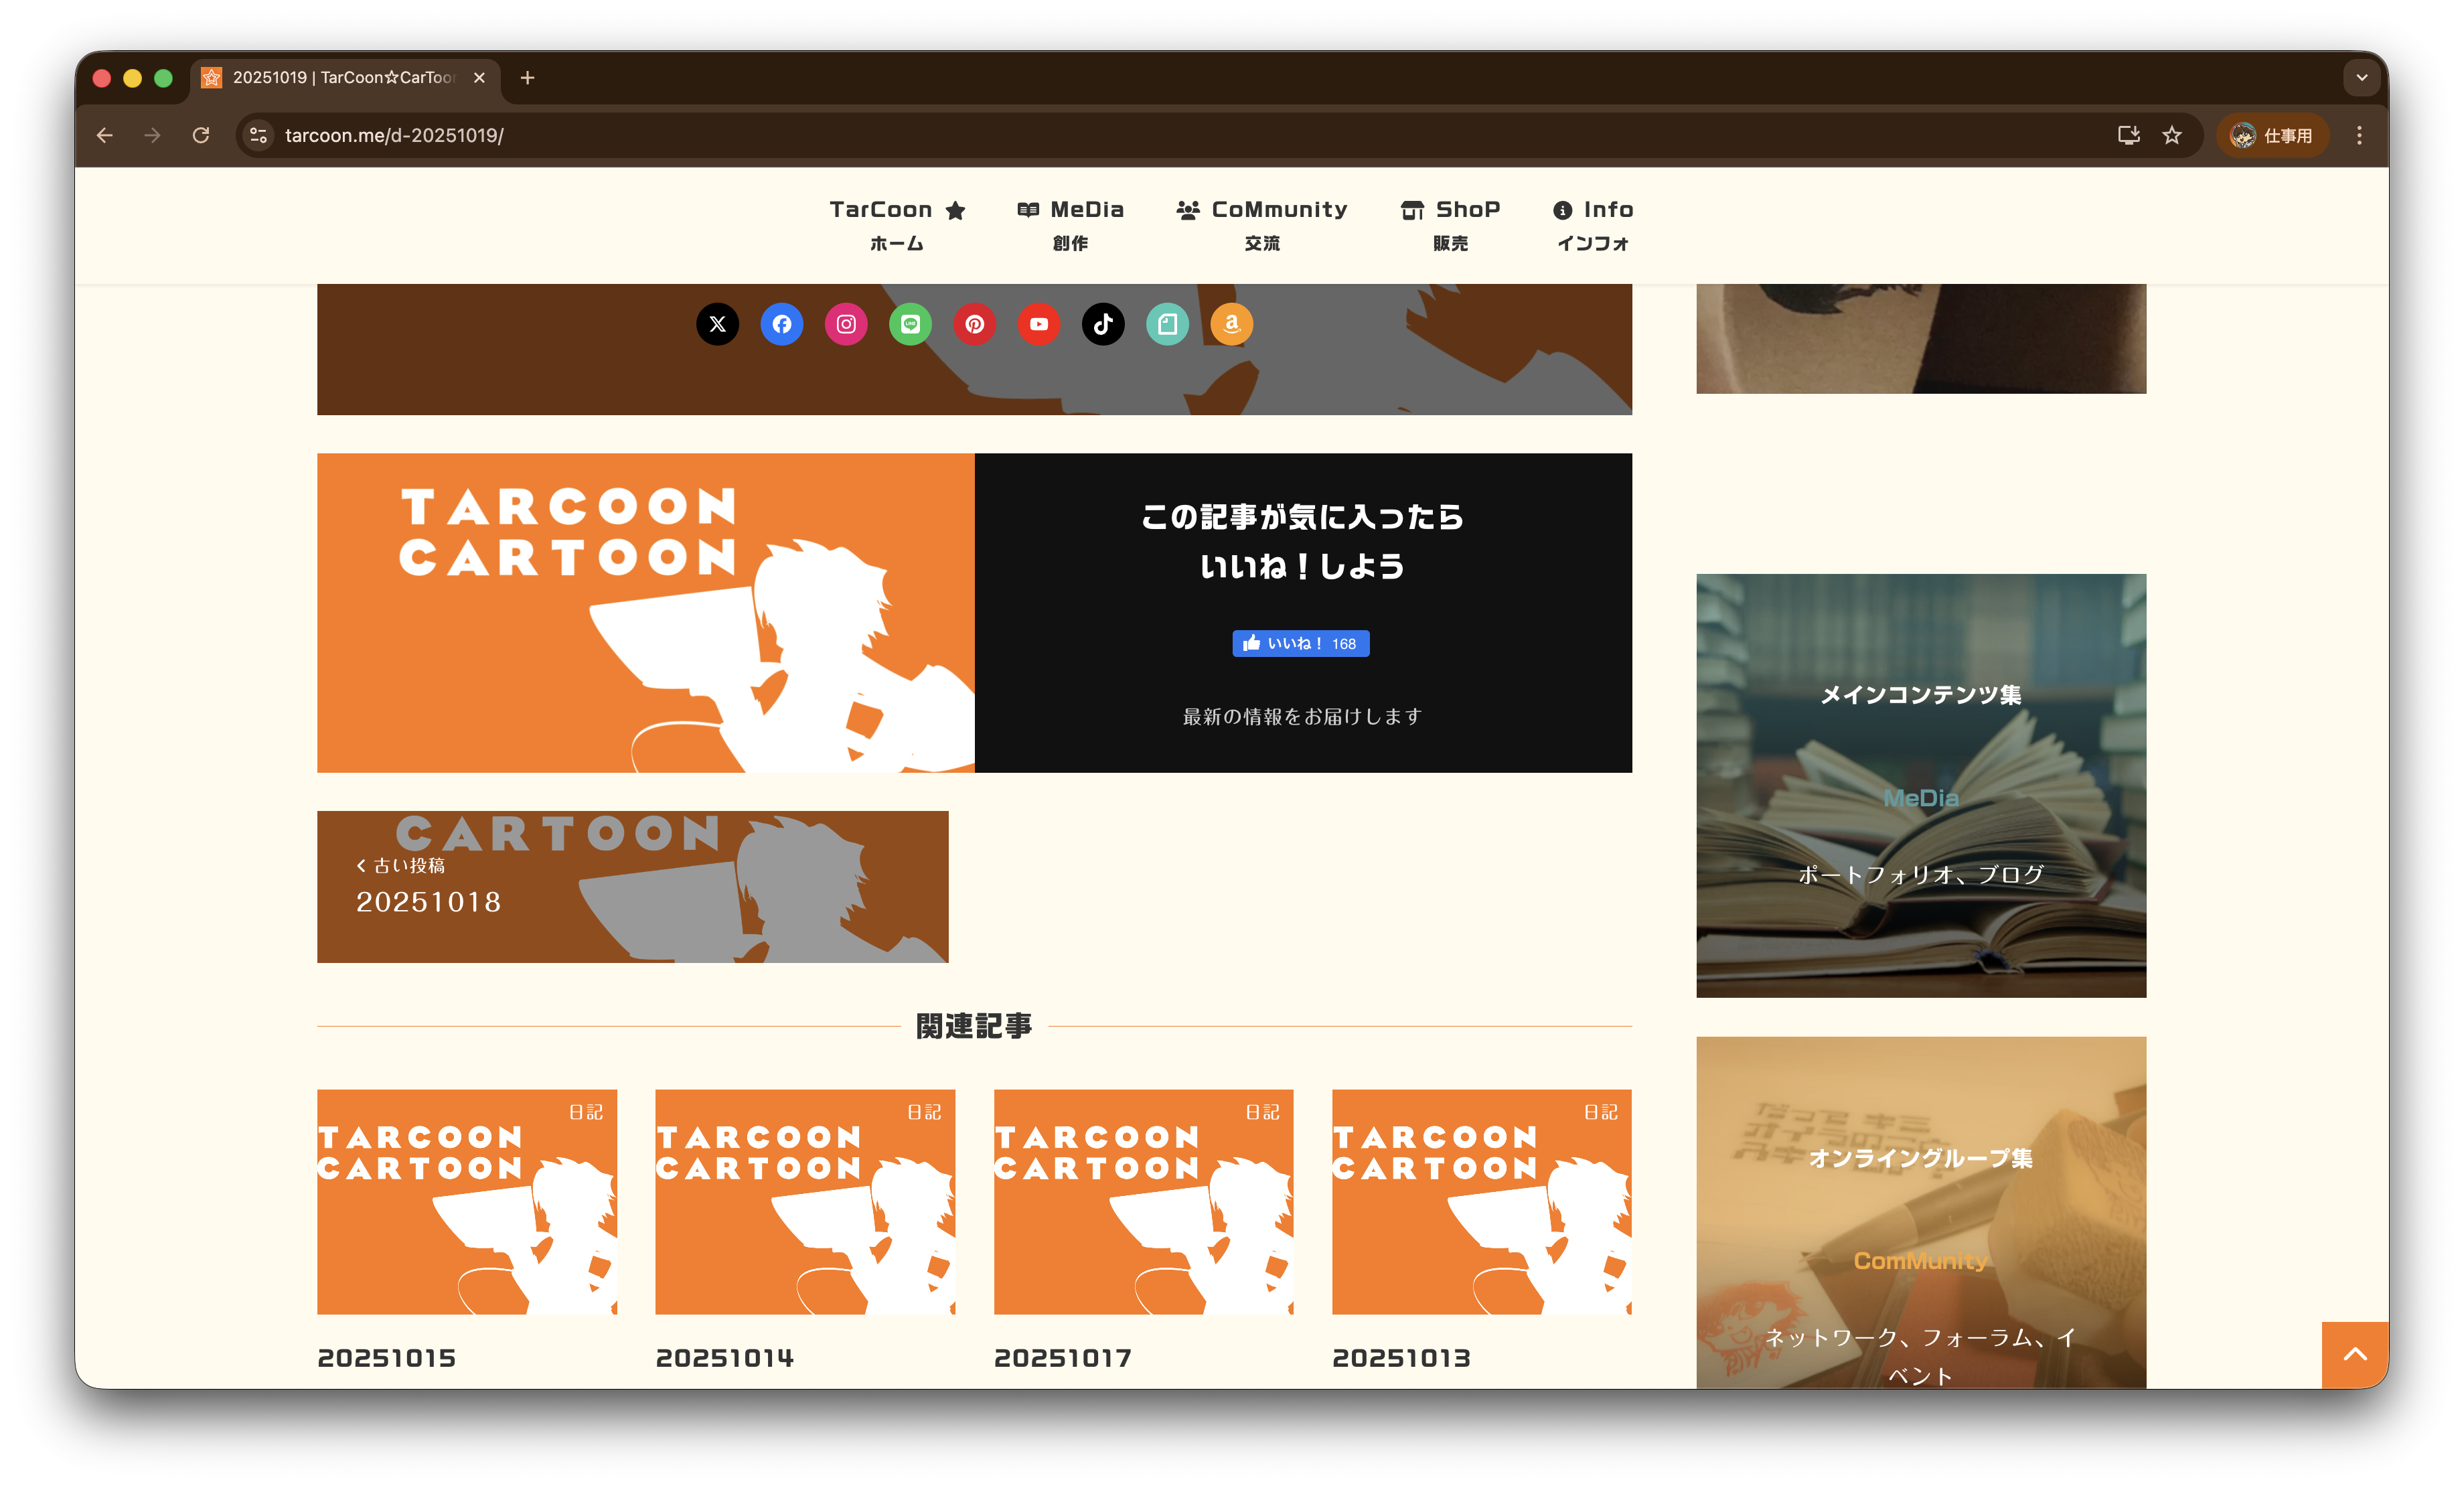Open related article 20251013 title link
This screenshot has width=2464, height=1488.
1401,1358
